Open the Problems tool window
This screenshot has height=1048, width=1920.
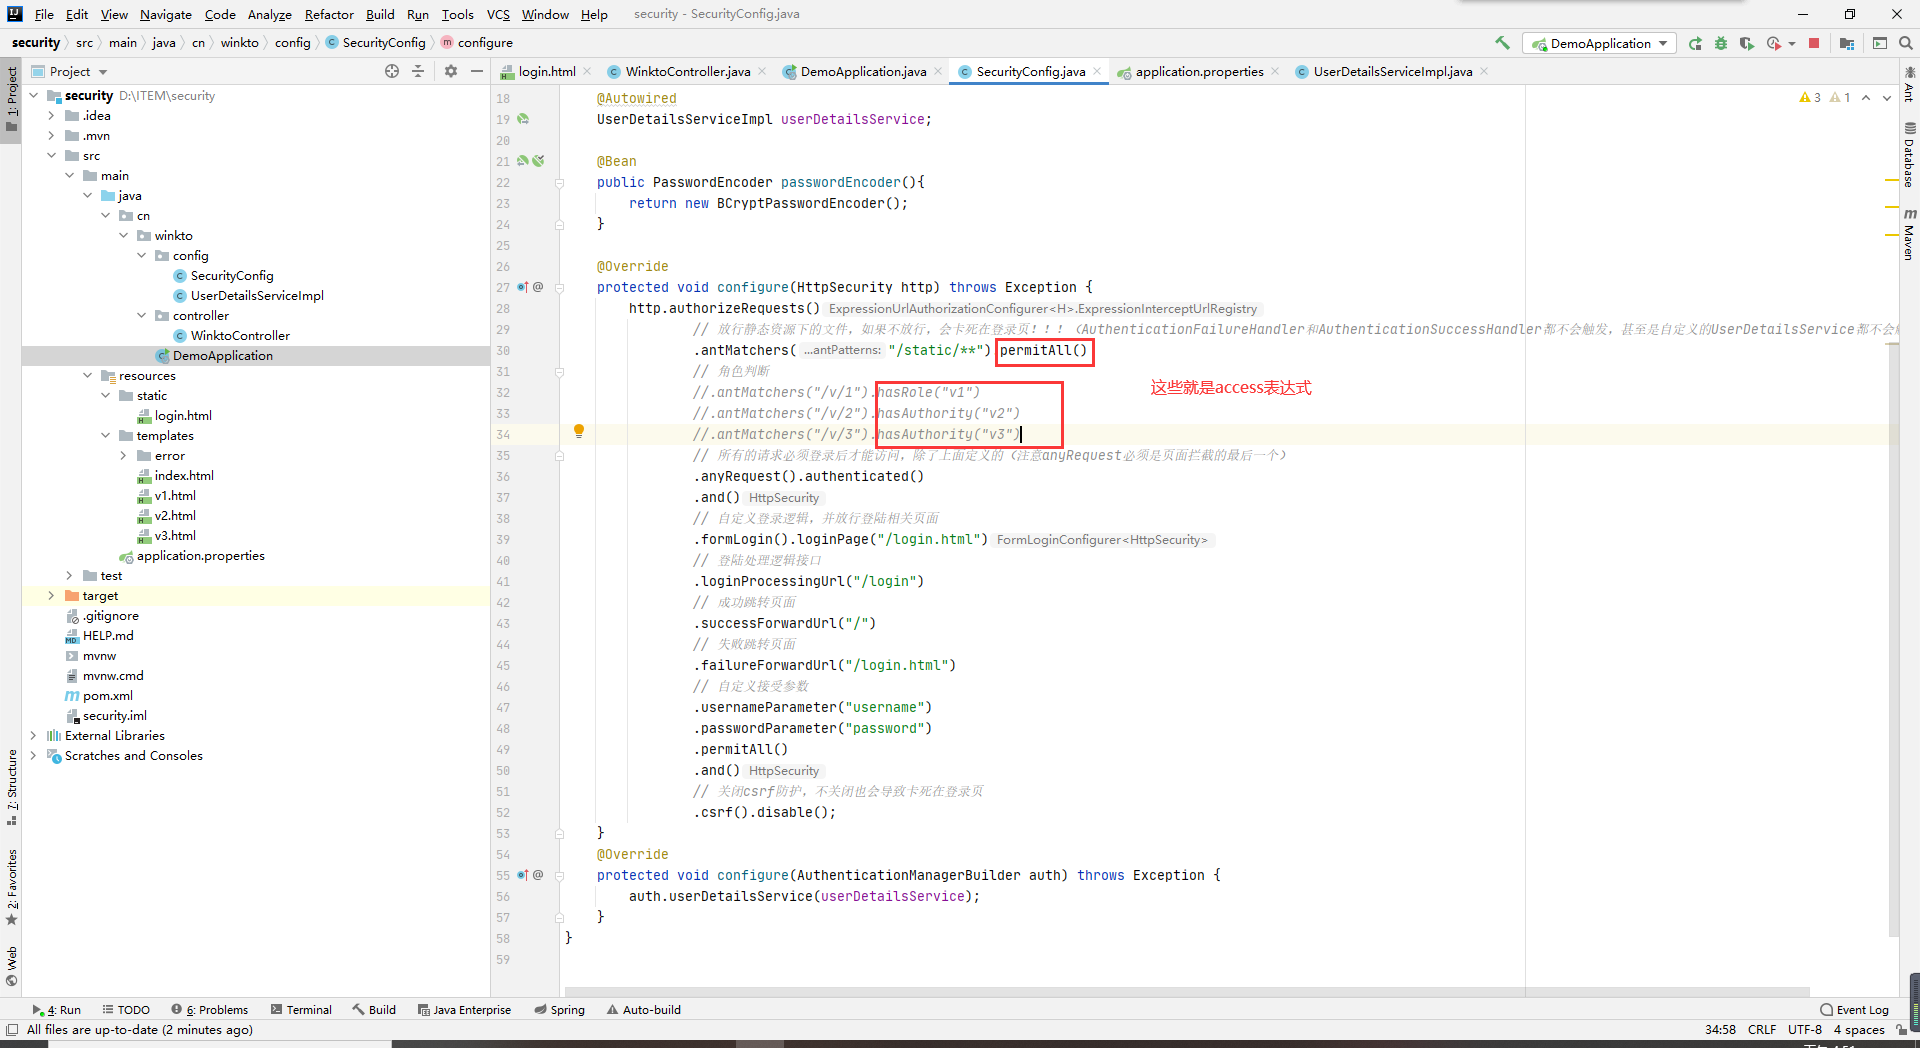point(209,1010)
